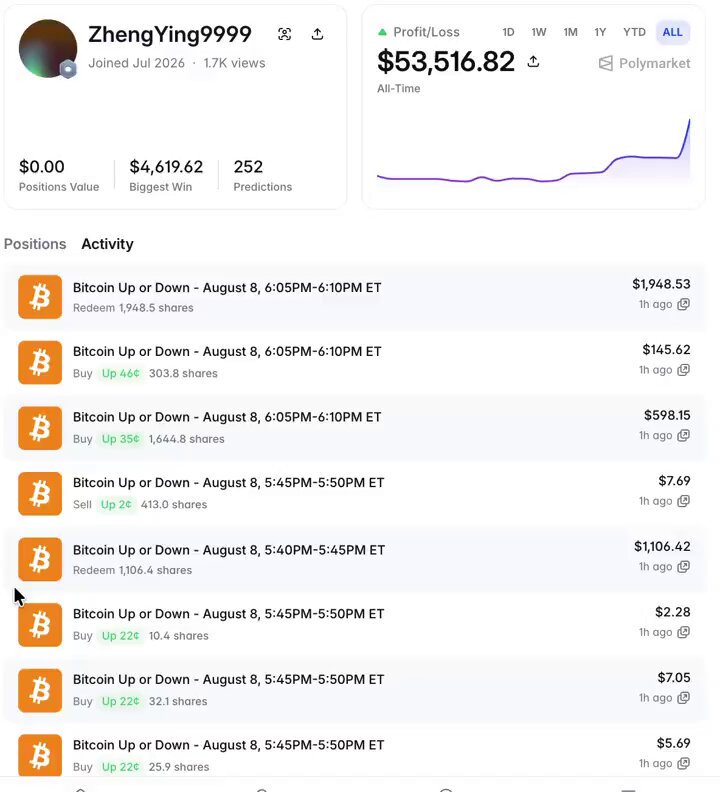Click the QR scan icon beside ZhengYing9999
Screen dimensions: 720x792
coord(284,34)
